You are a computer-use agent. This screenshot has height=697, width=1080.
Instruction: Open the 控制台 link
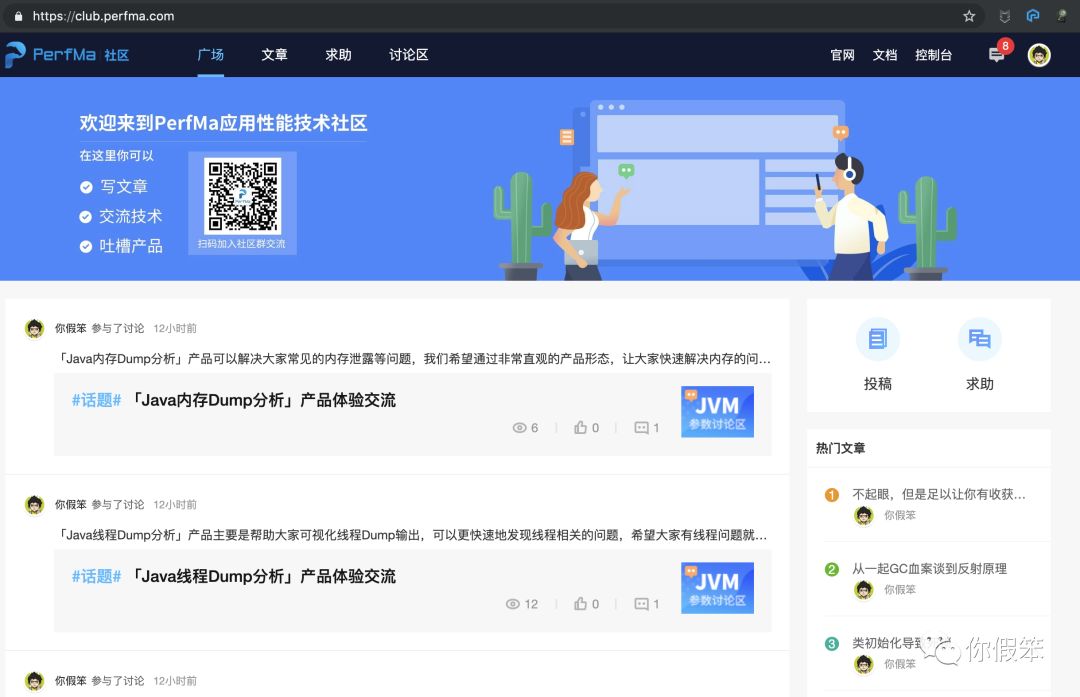[x=933, y=55]
